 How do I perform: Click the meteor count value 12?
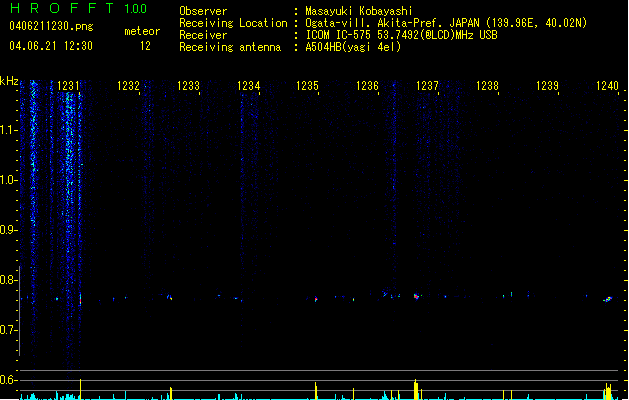point(145,46)
